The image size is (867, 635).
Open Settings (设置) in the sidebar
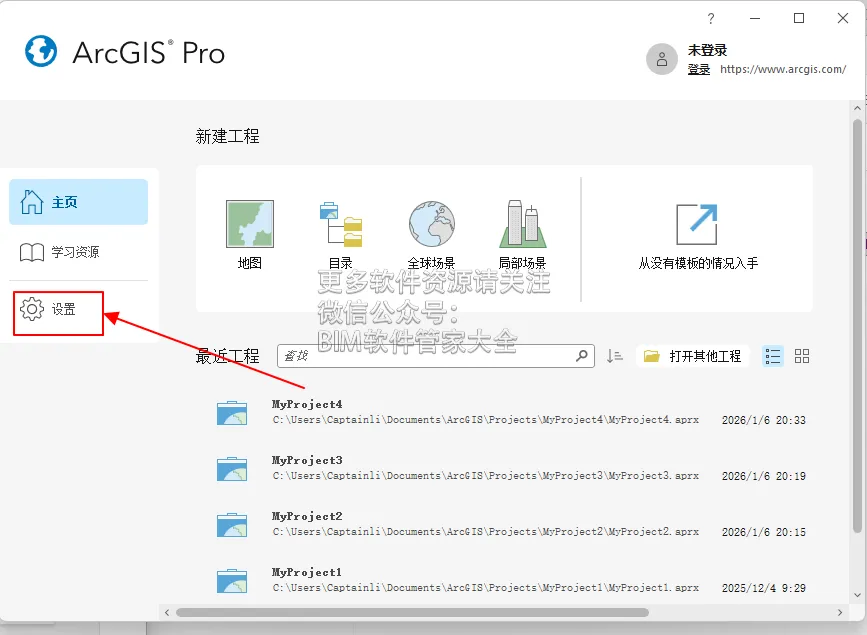point(58,309)
